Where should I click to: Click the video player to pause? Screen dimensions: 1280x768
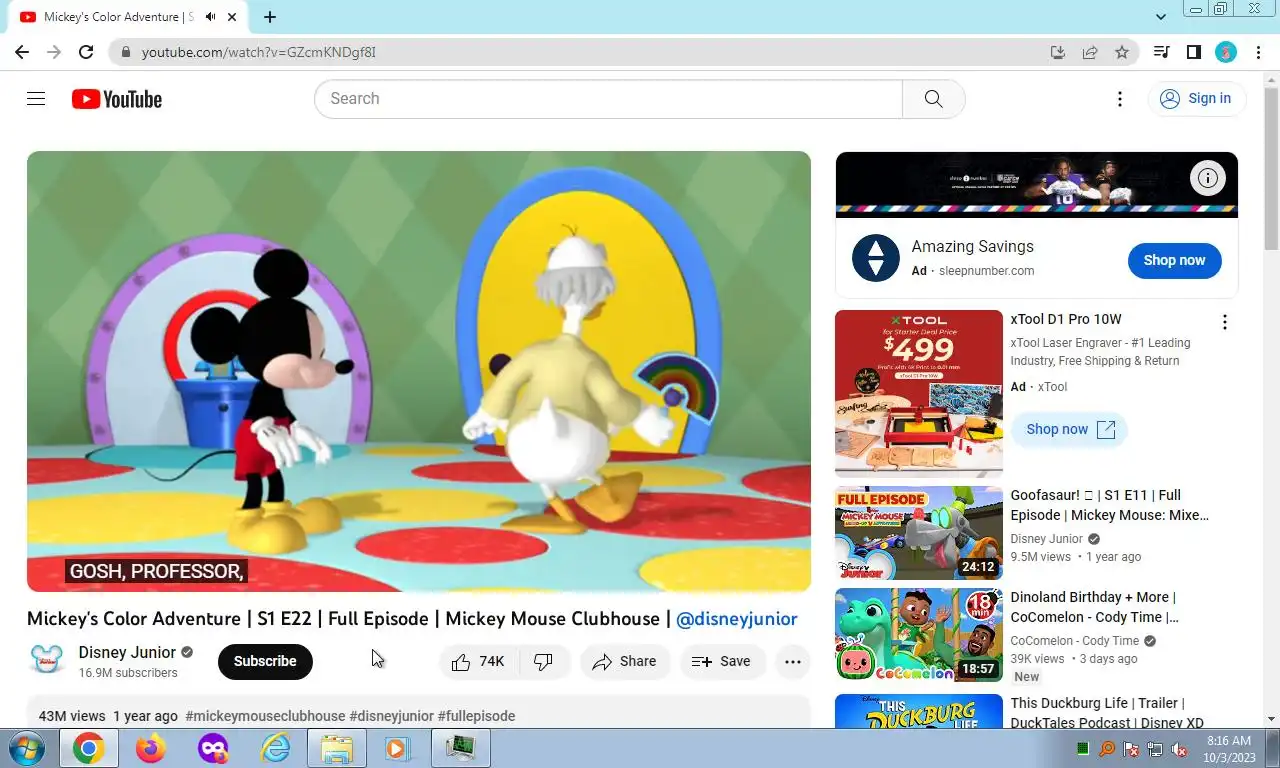click(x=419, y=371)
